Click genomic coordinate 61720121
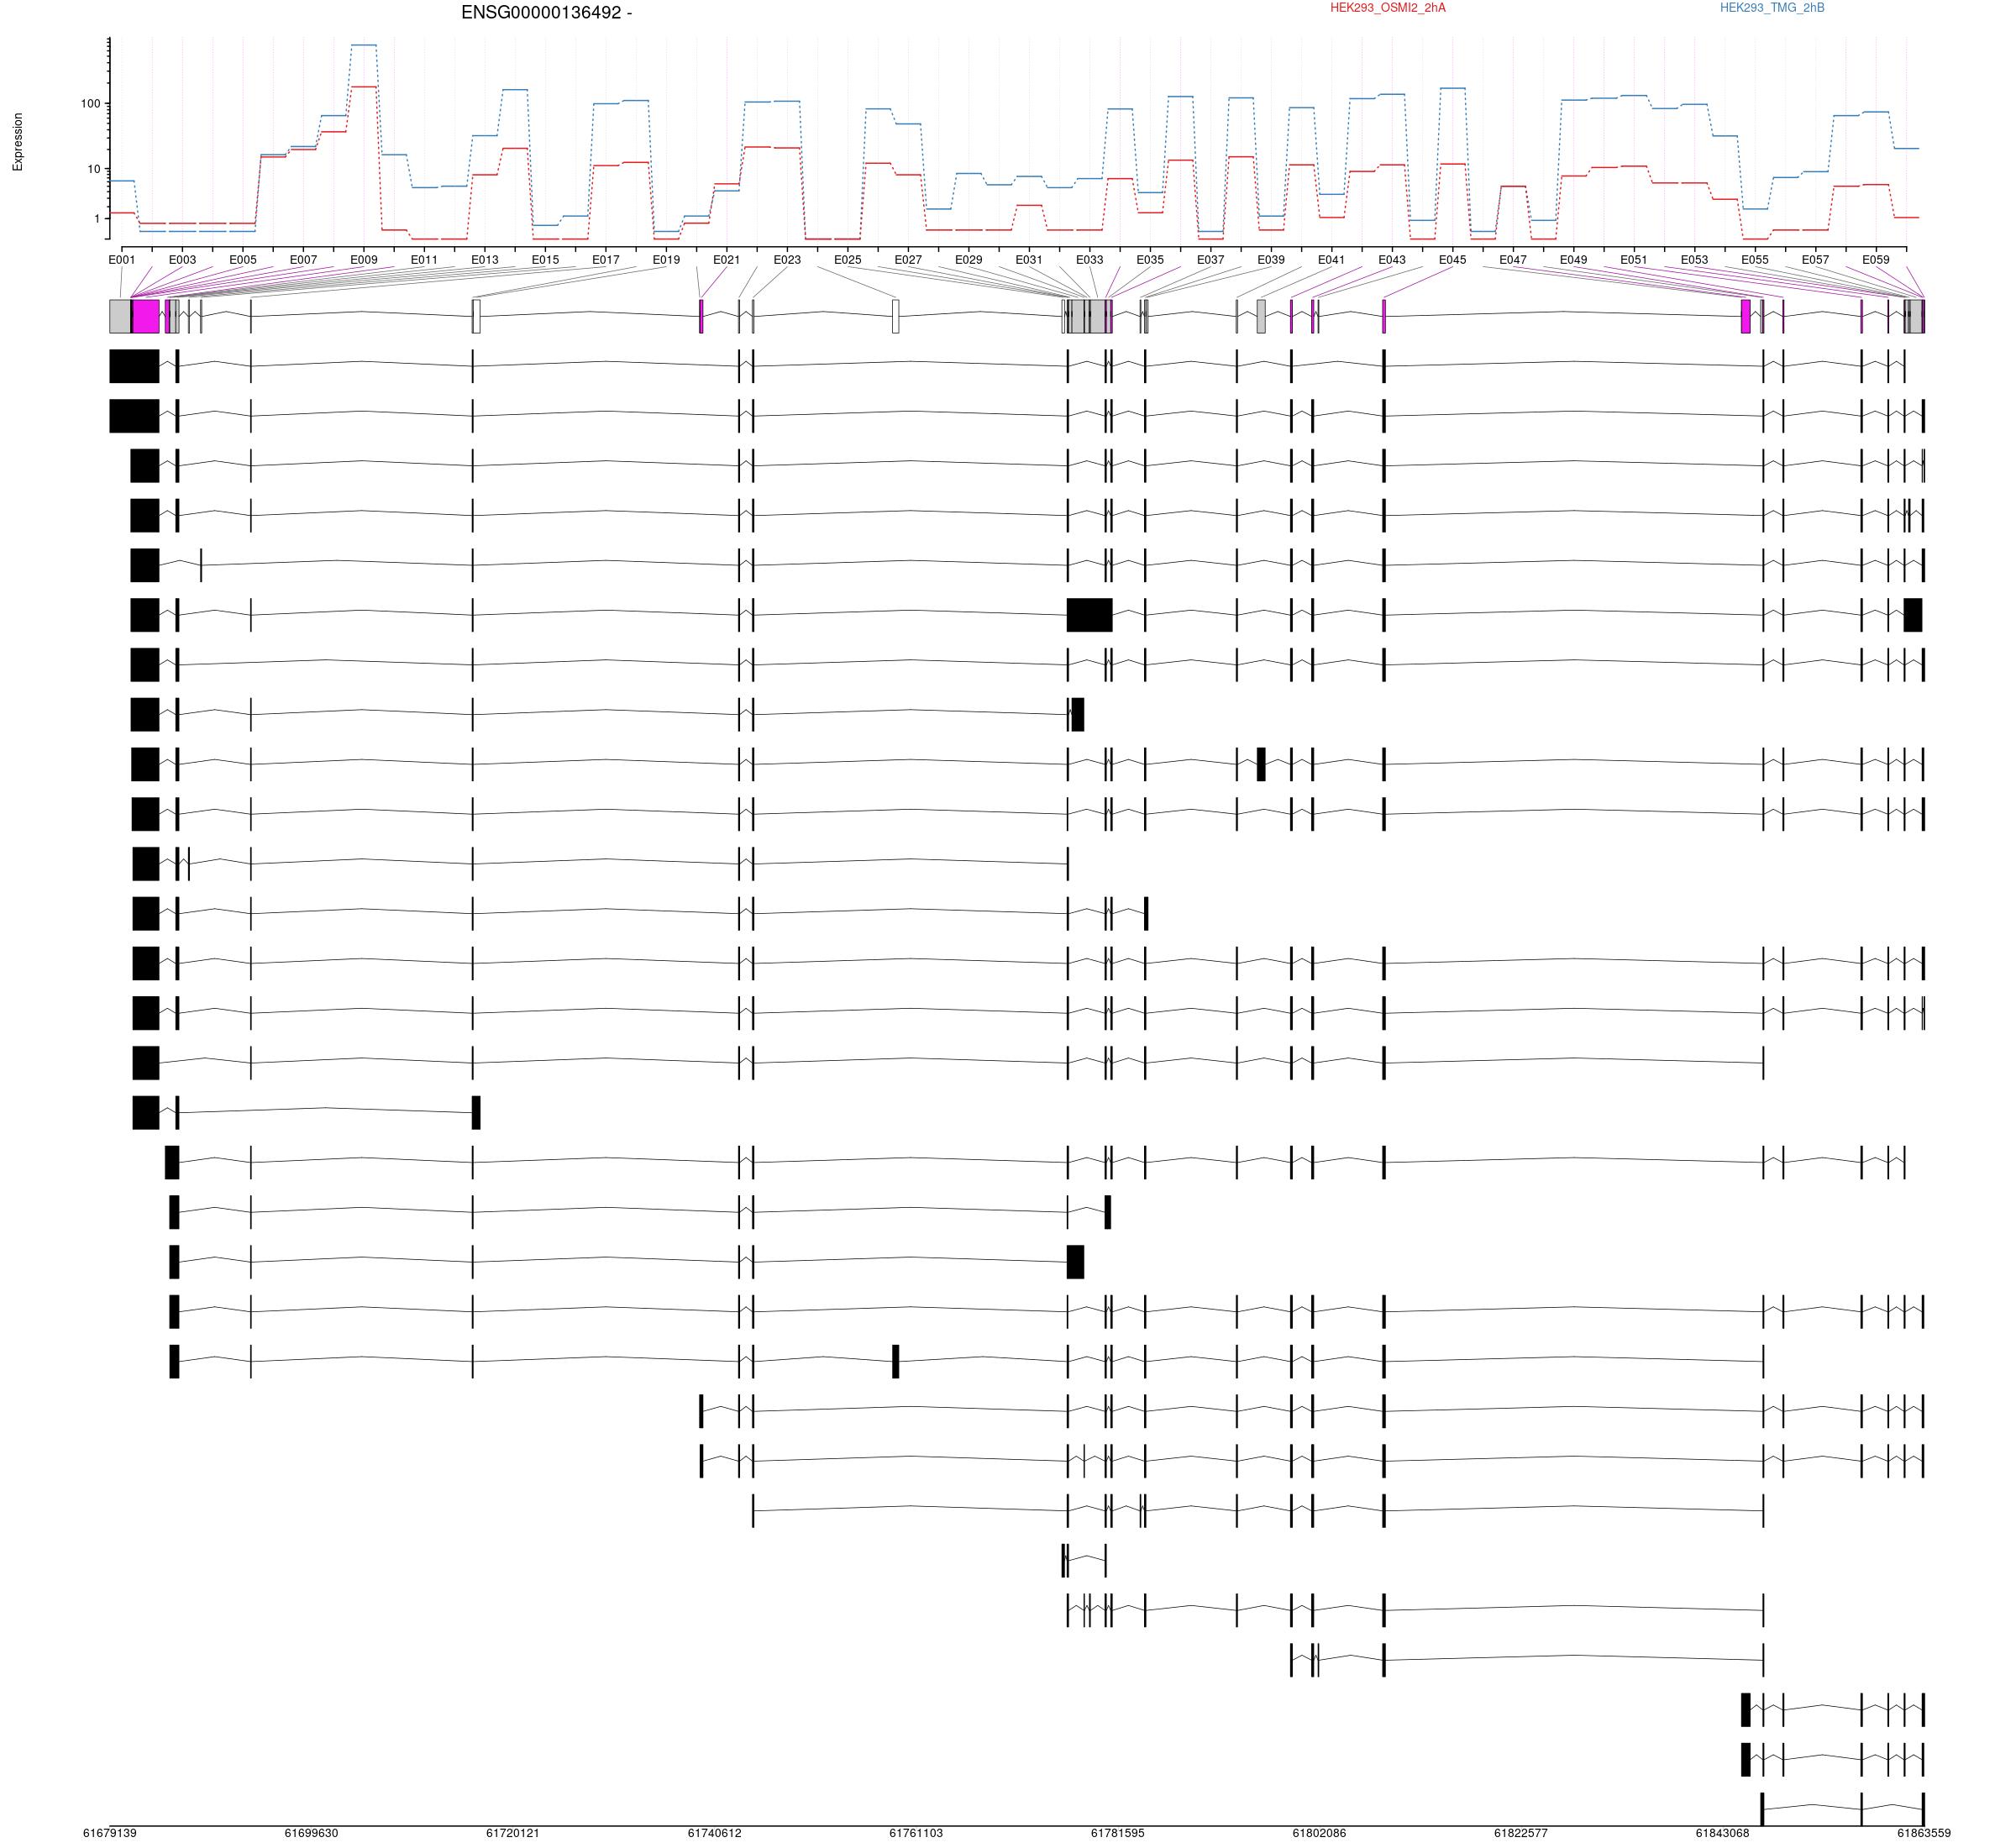This screenshot has width=2016, height=1848. 513,1833
